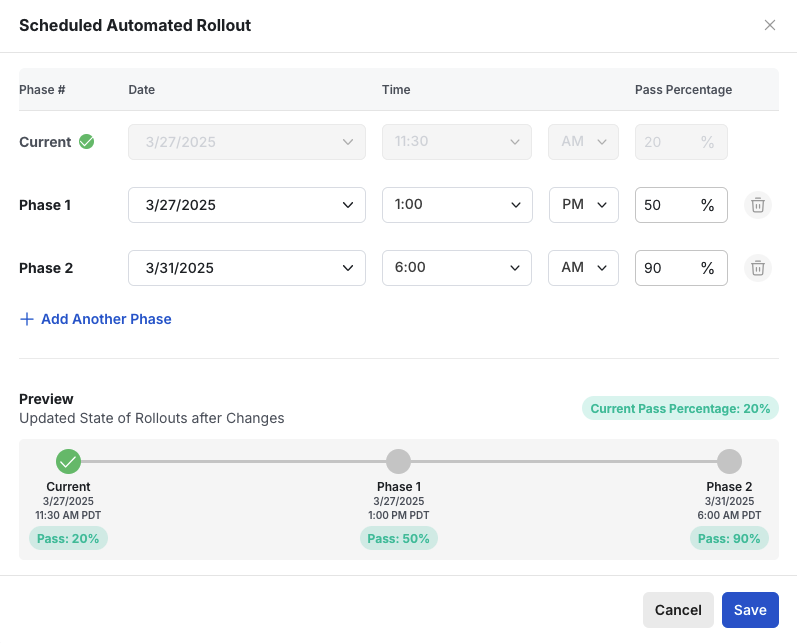The image size is (797, 643).
Task: Click the green check icon next to Current
Action: point(86,142)
